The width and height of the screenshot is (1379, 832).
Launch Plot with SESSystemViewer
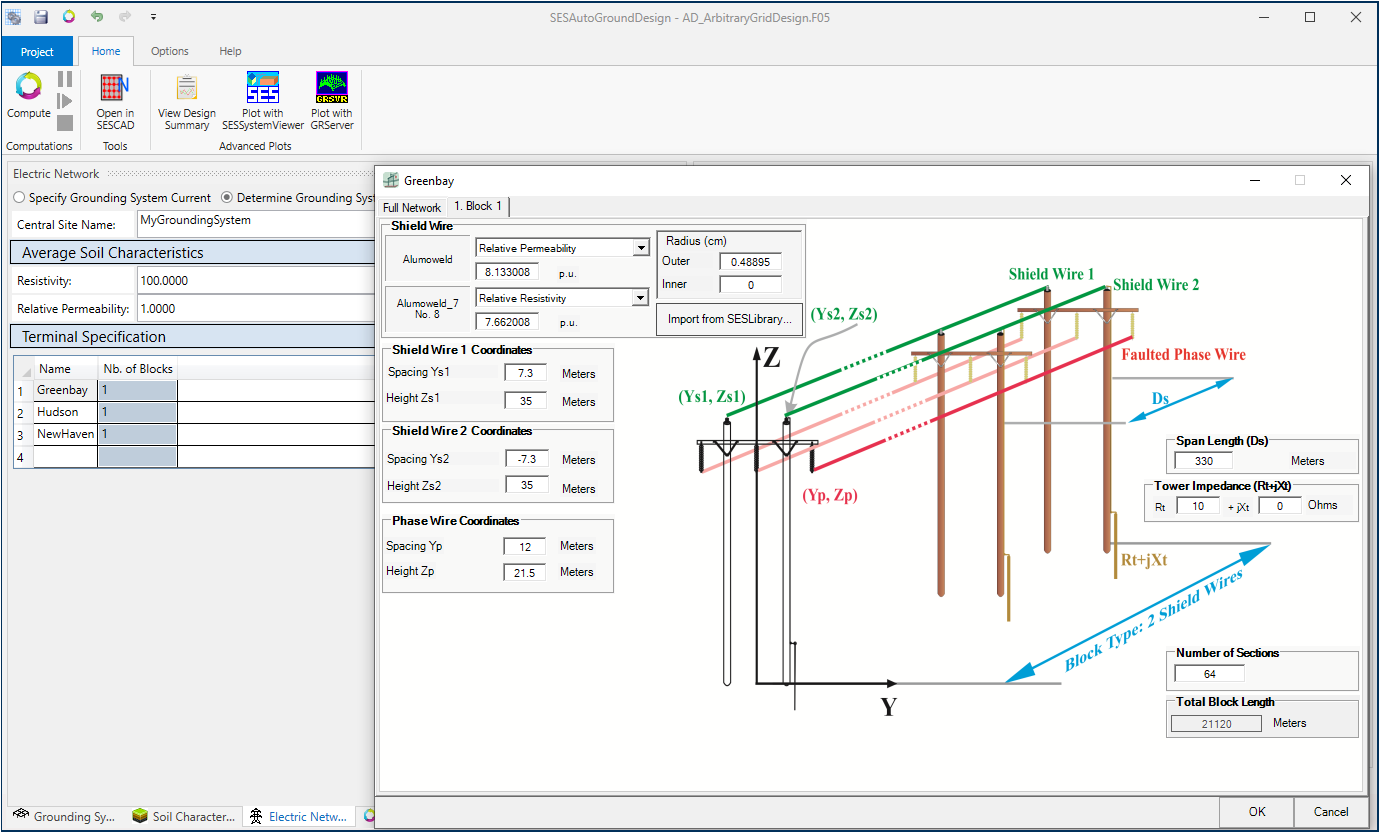[263, 101]
